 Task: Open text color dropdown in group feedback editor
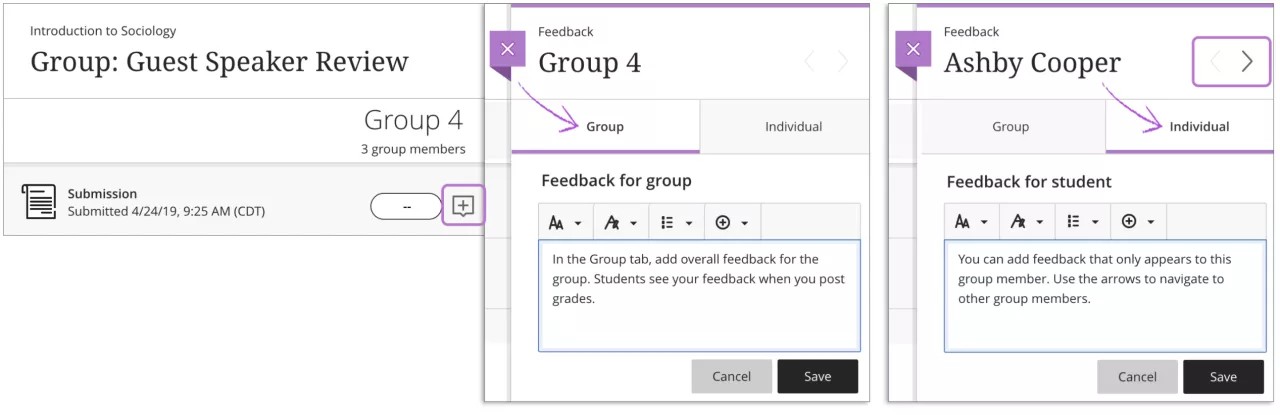(x=621, y=222)
